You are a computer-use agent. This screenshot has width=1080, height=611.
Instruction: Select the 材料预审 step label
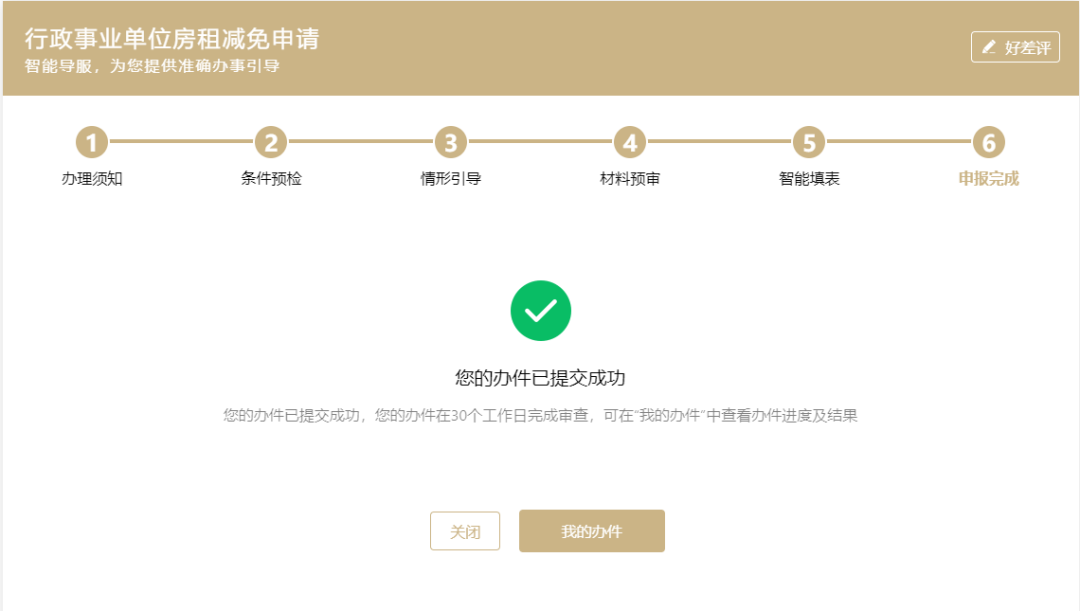pos(630,180)
